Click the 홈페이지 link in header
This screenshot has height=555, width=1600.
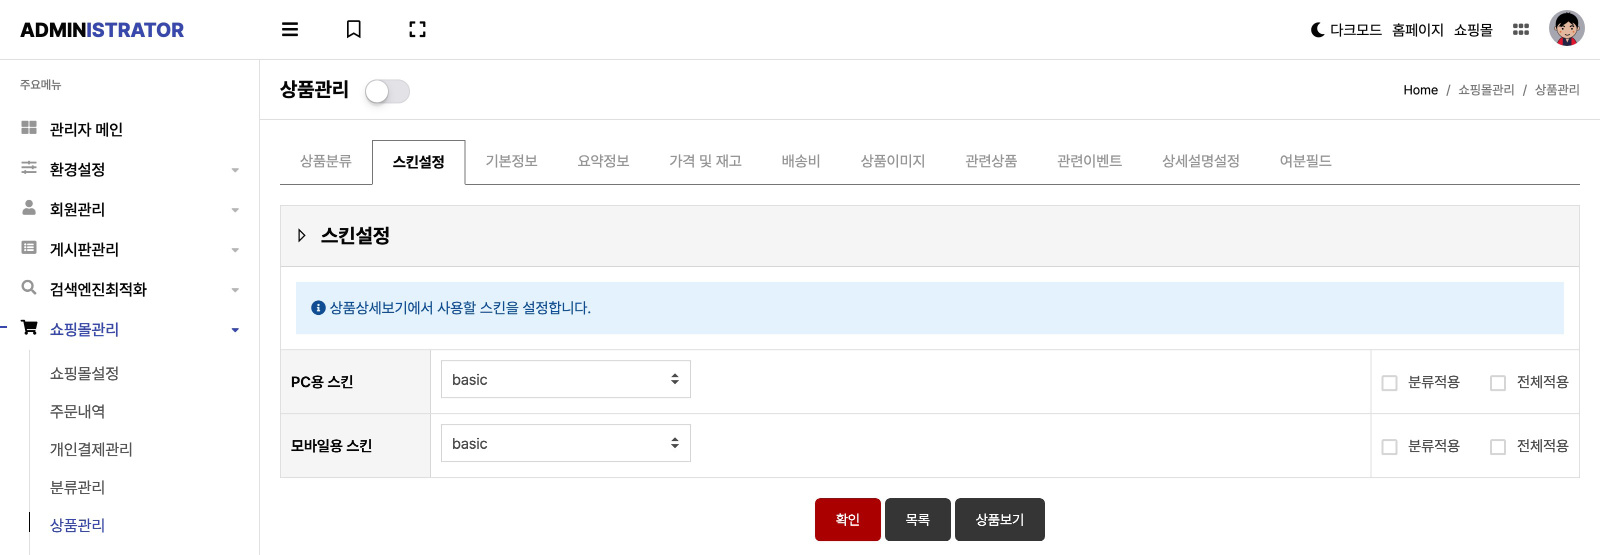[1418, 30]
